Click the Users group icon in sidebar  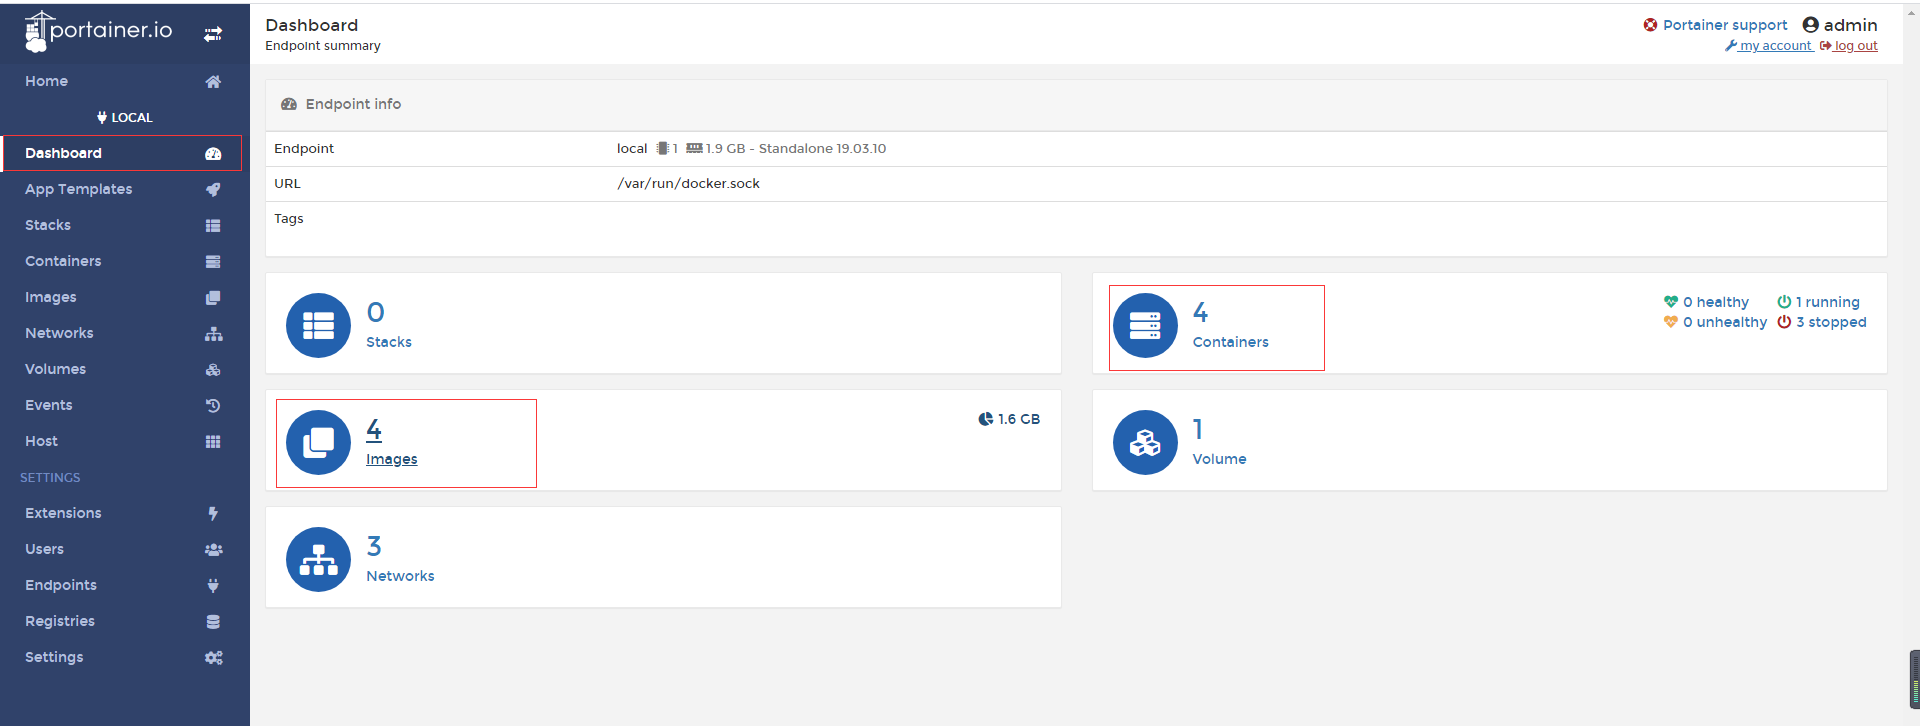[213, 550]
